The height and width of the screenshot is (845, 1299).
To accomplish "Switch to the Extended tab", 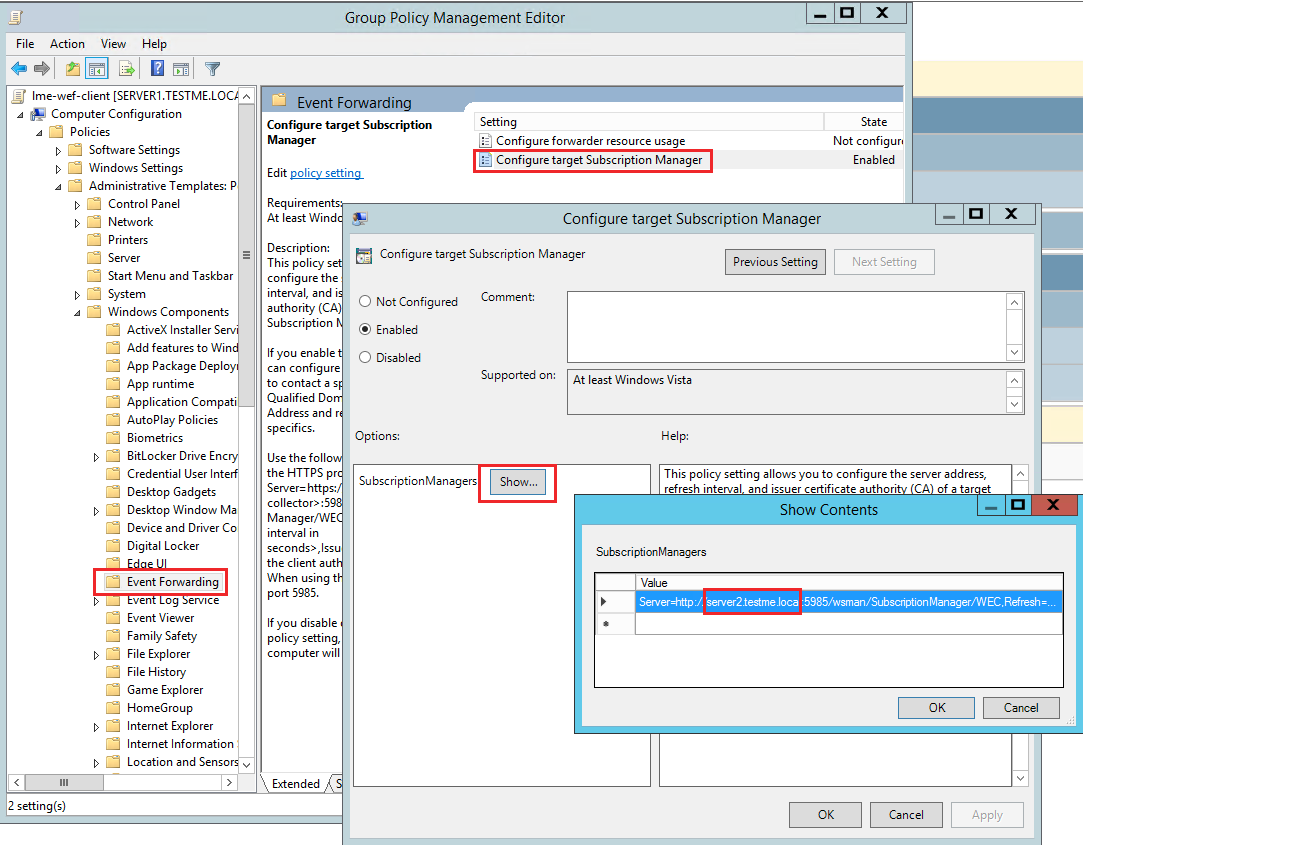I will 297,783.
